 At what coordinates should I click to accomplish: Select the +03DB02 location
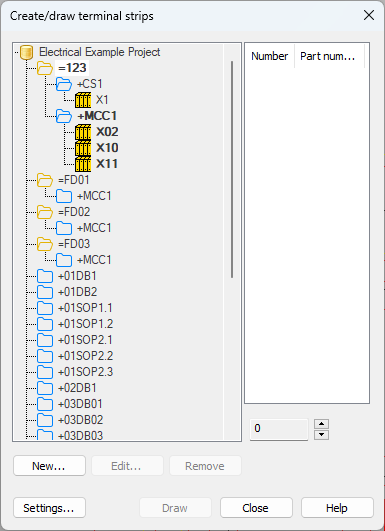(81, 420)
